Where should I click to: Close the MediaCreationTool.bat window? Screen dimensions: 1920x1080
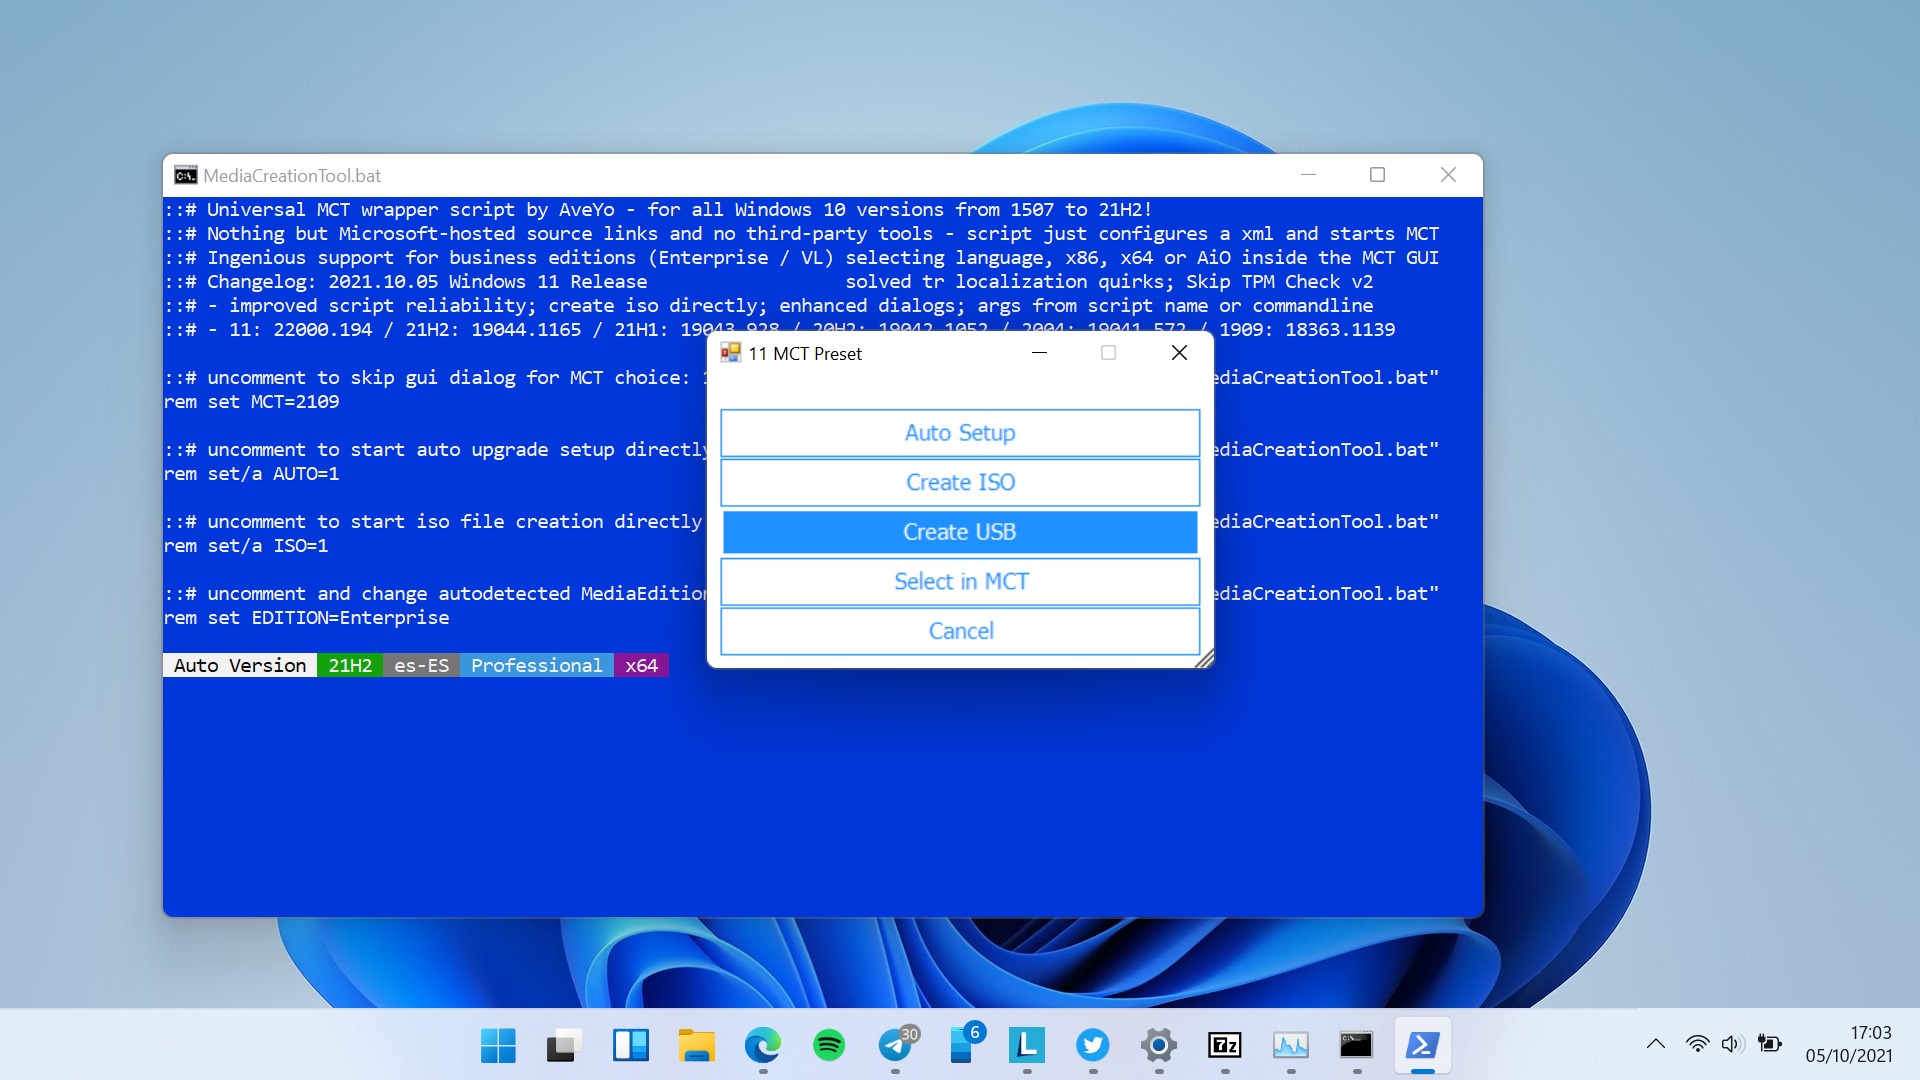tap(1448, 175)
